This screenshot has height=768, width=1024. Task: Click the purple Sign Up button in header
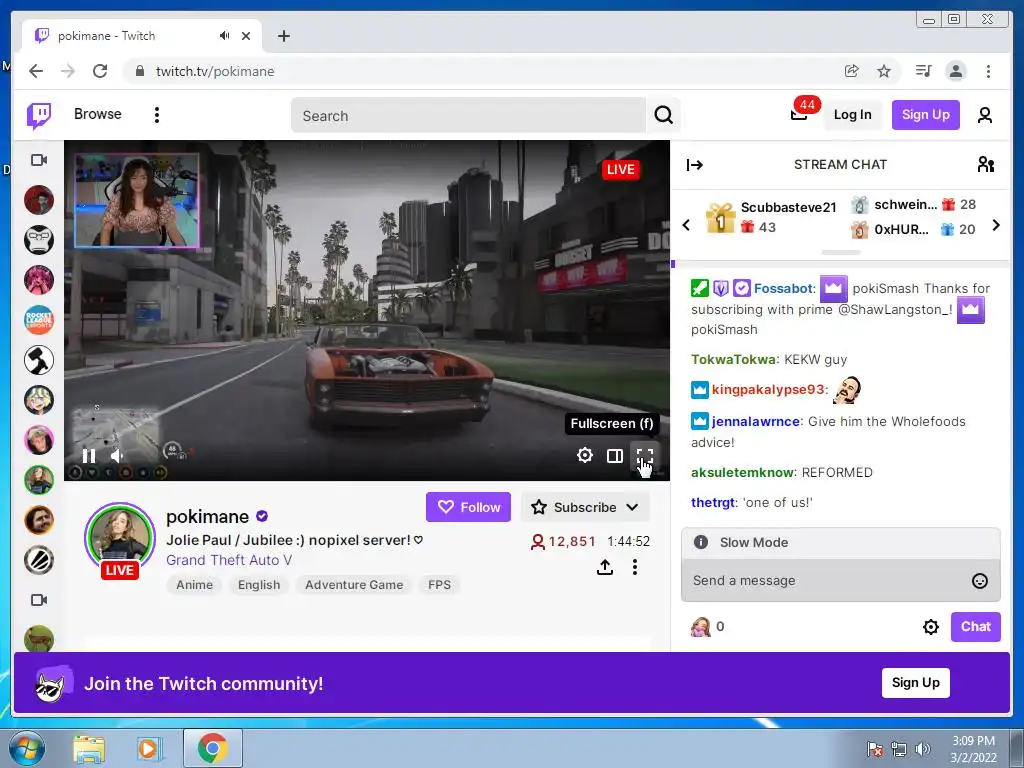(925, 115)
